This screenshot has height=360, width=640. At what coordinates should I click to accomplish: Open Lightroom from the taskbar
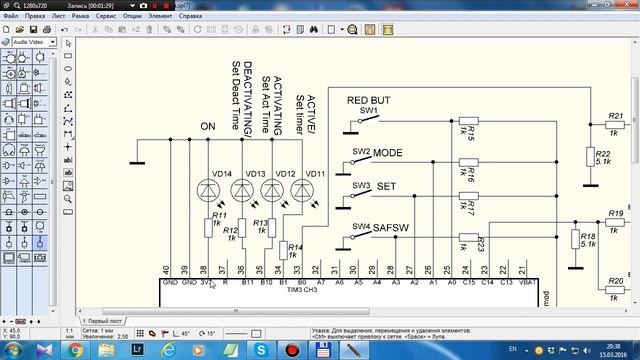tap(137, 350)
